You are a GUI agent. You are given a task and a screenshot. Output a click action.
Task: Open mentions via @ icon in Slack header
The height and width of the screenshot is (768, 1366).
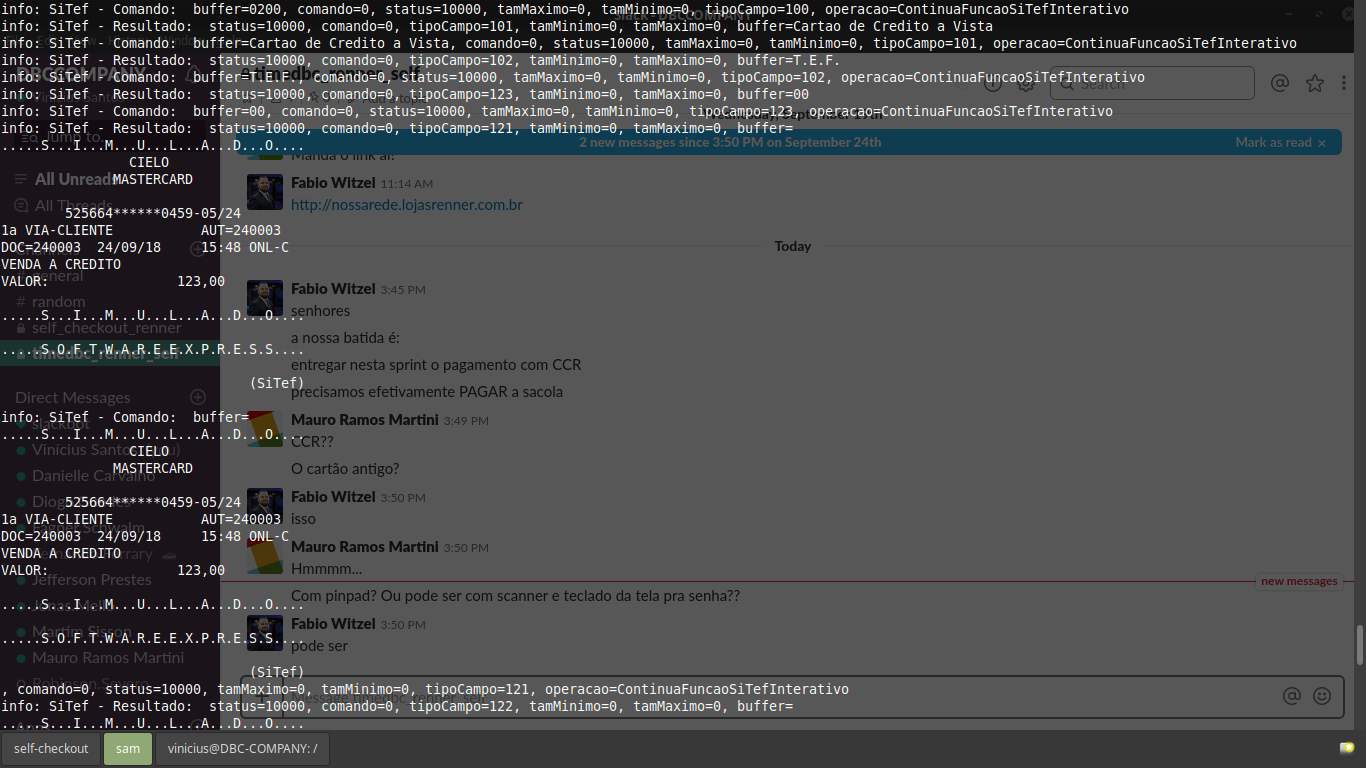point(1279,83)
